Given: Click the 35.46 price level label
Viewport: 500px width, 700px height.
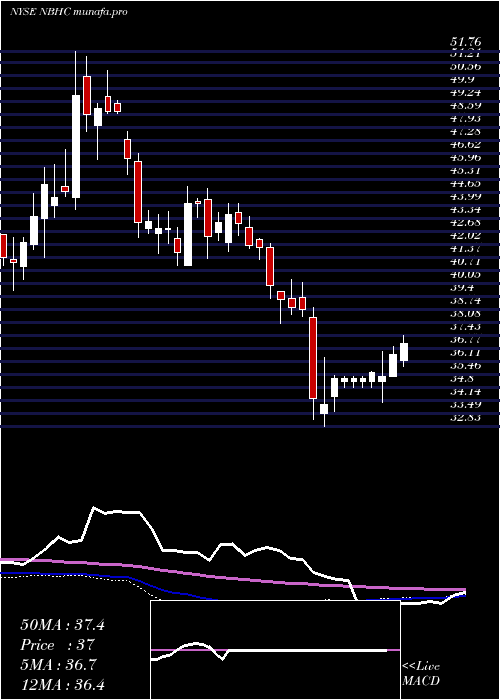Looking at the screenshot, I should pyautogui.click(x=466, y=365).
